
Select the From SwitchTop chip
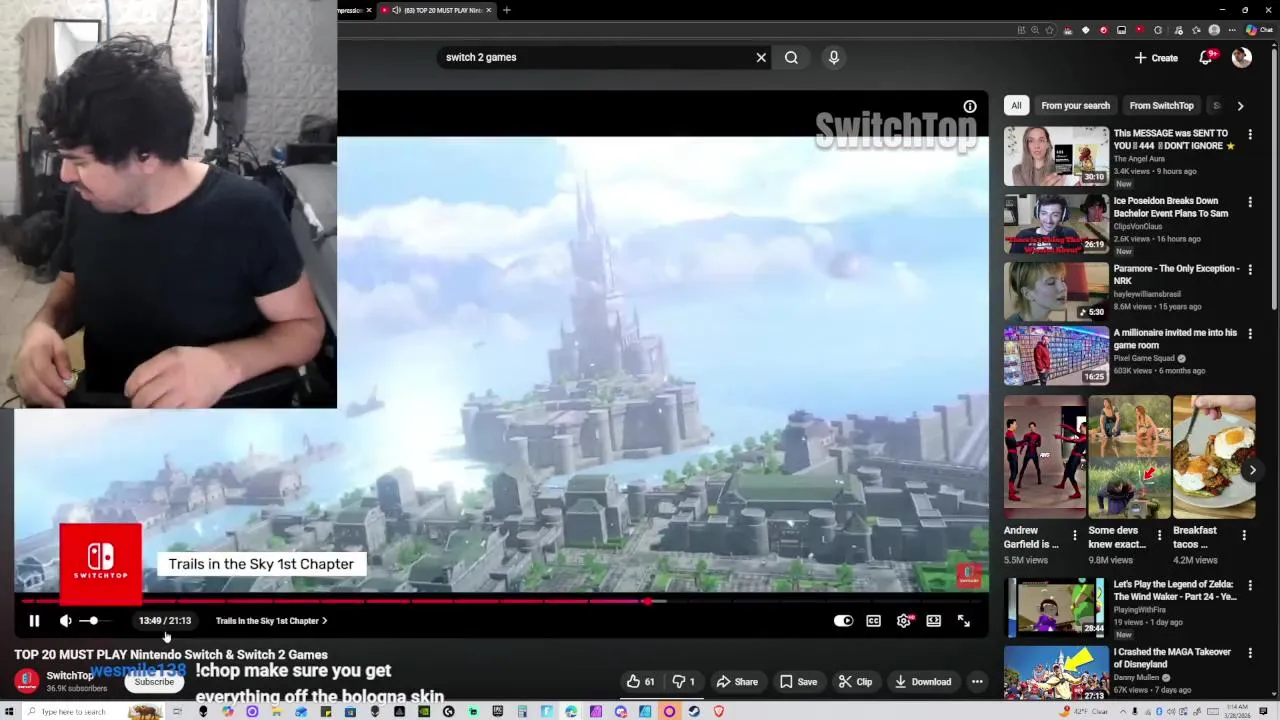coord(1161,106)
